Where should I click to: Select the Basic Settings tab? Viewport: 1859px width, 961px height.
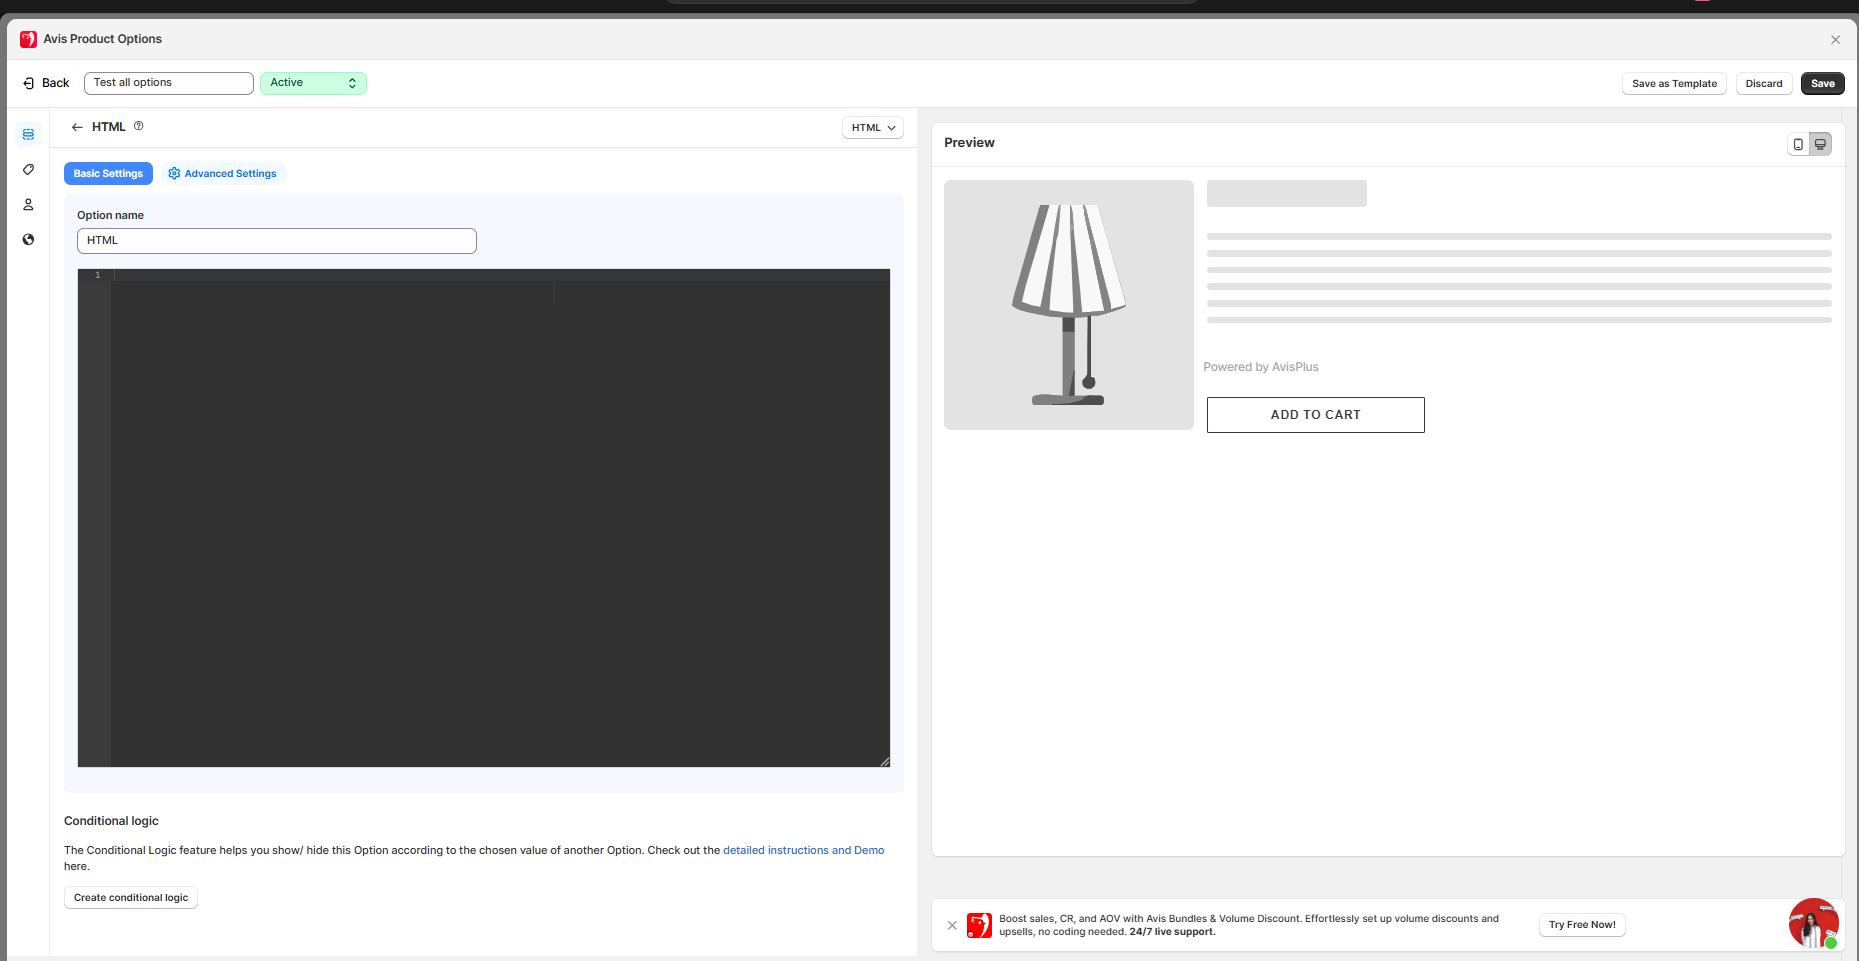[108, 174]
